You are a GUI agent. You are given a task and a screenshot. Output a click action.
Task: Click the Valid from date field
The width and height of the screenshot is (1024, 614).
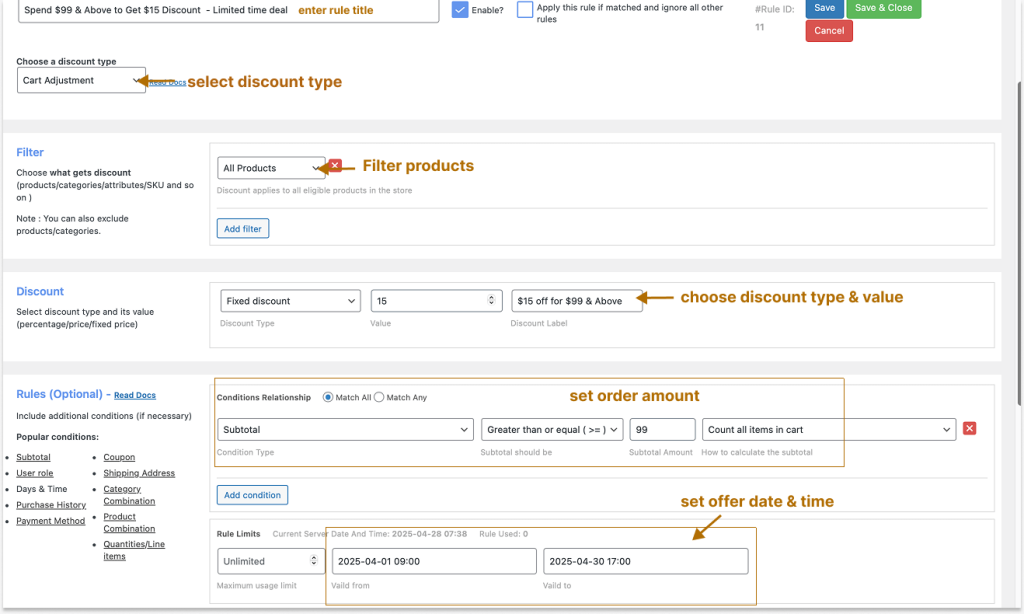434,561
